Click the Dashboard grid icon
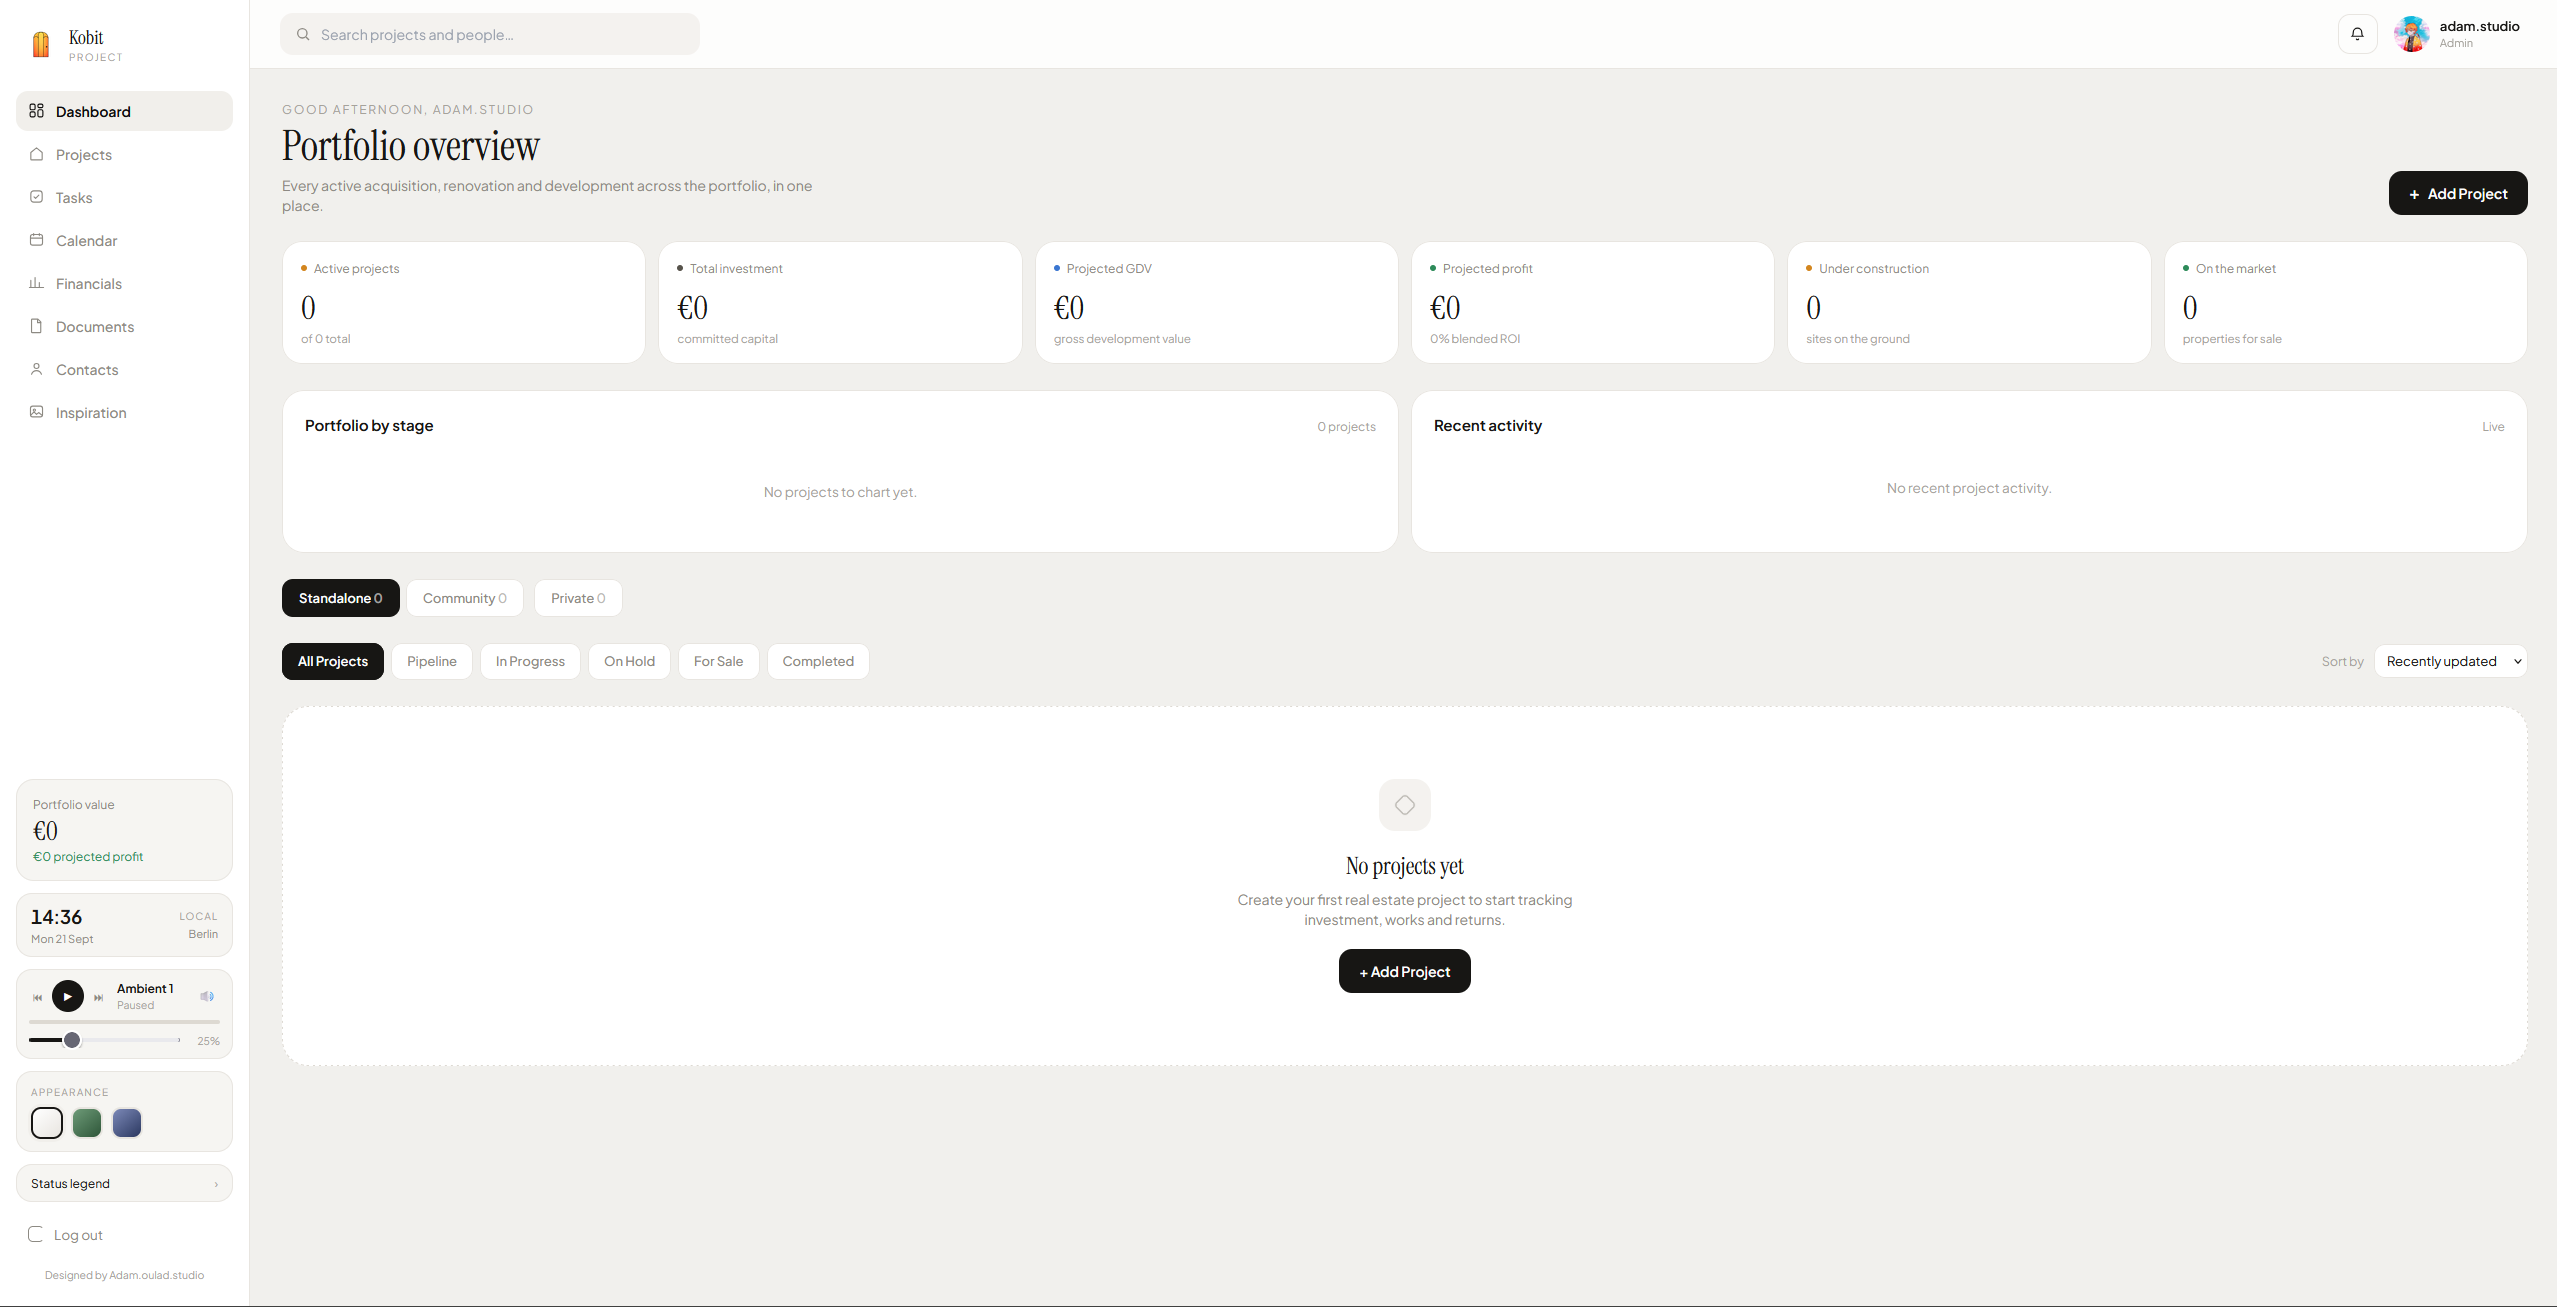This screenshot has height=1307, width=2557. pyautogui.click(x=37, y=111)
